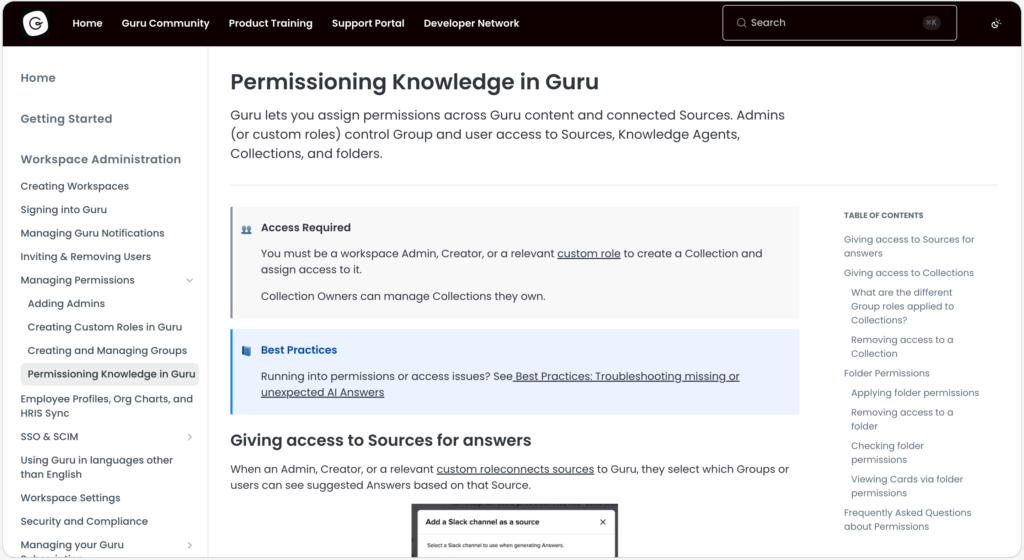The width and height of the screenshot is (1024, 560).
Task: Select Creating Custom Roles in Guru
Action: coord(105,327)
